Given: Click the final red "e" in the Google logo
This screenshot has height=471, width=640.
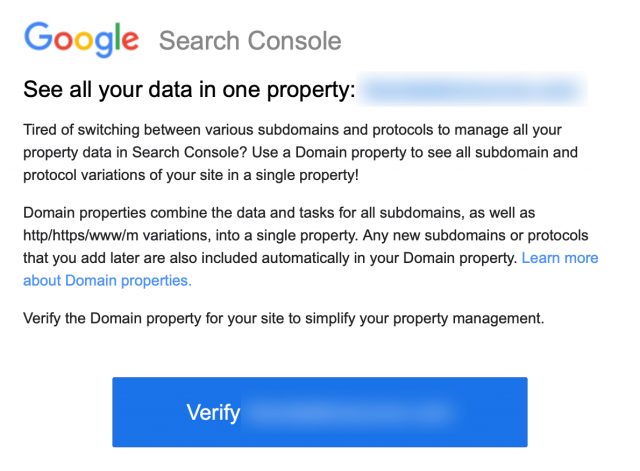Looking at the screenshot, I should 131,41.
